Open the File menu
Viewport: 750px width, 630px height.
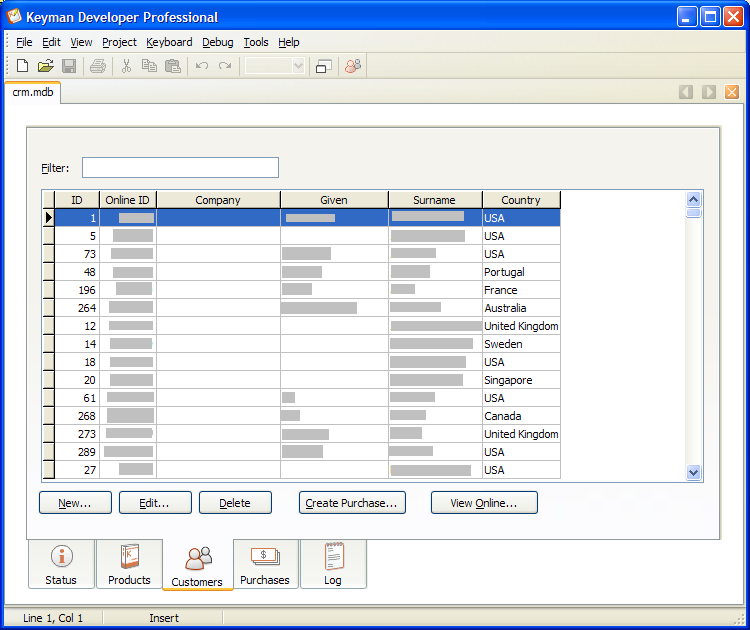[x=24, y=42]
